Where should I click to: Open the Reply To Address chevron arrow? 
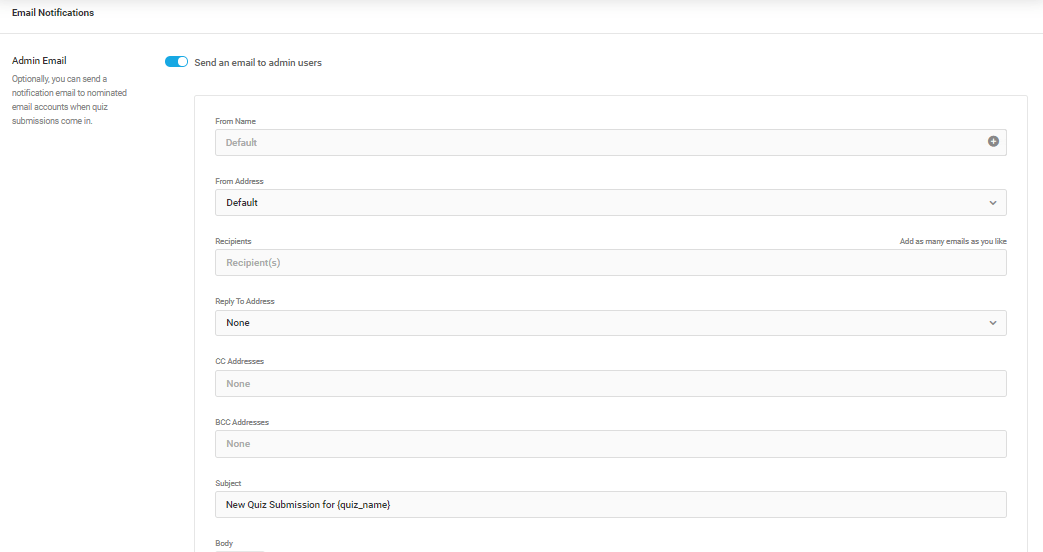click(992, 323)
